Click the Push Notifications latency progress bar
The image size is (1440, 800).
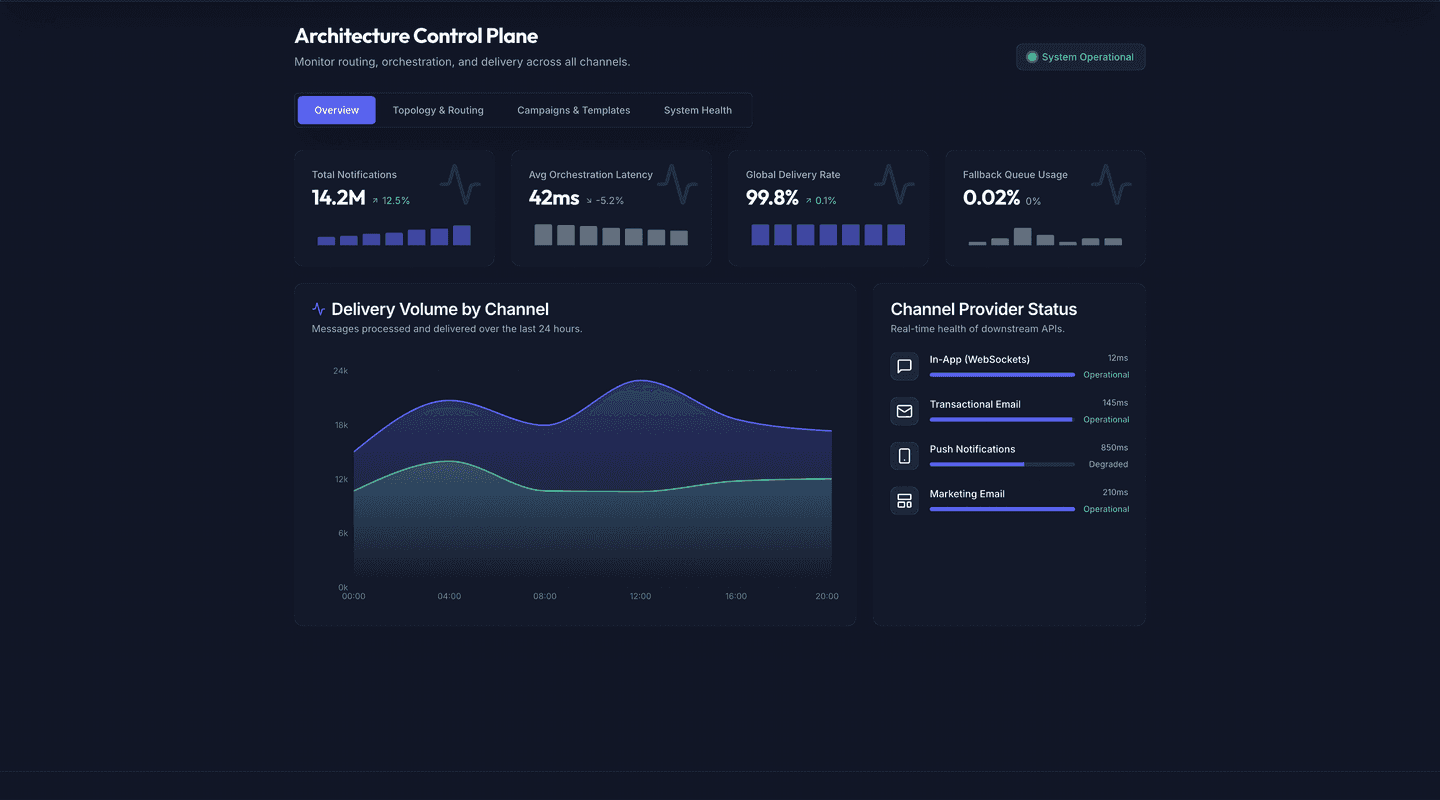coord(1001,464)
